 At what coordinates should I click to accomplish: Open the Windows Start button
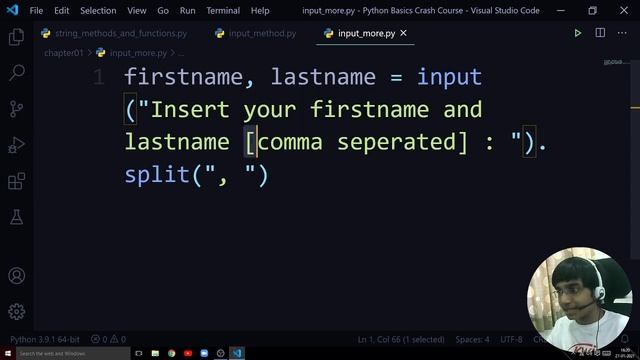(8, 353)
